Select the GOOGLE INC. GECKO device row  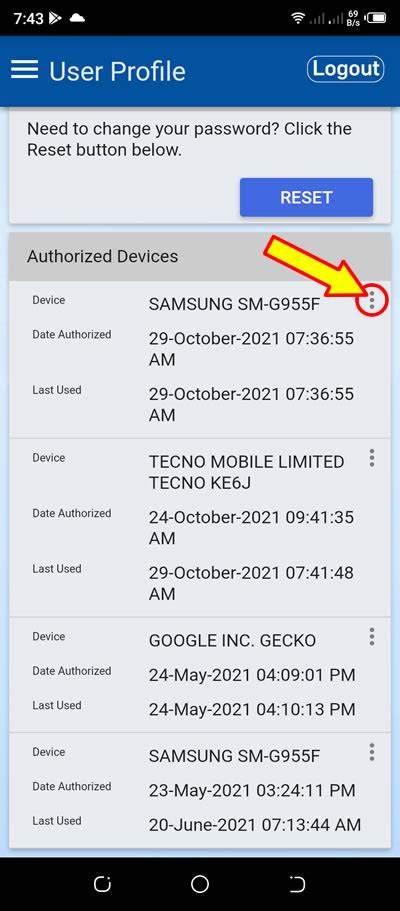(200, 675)
